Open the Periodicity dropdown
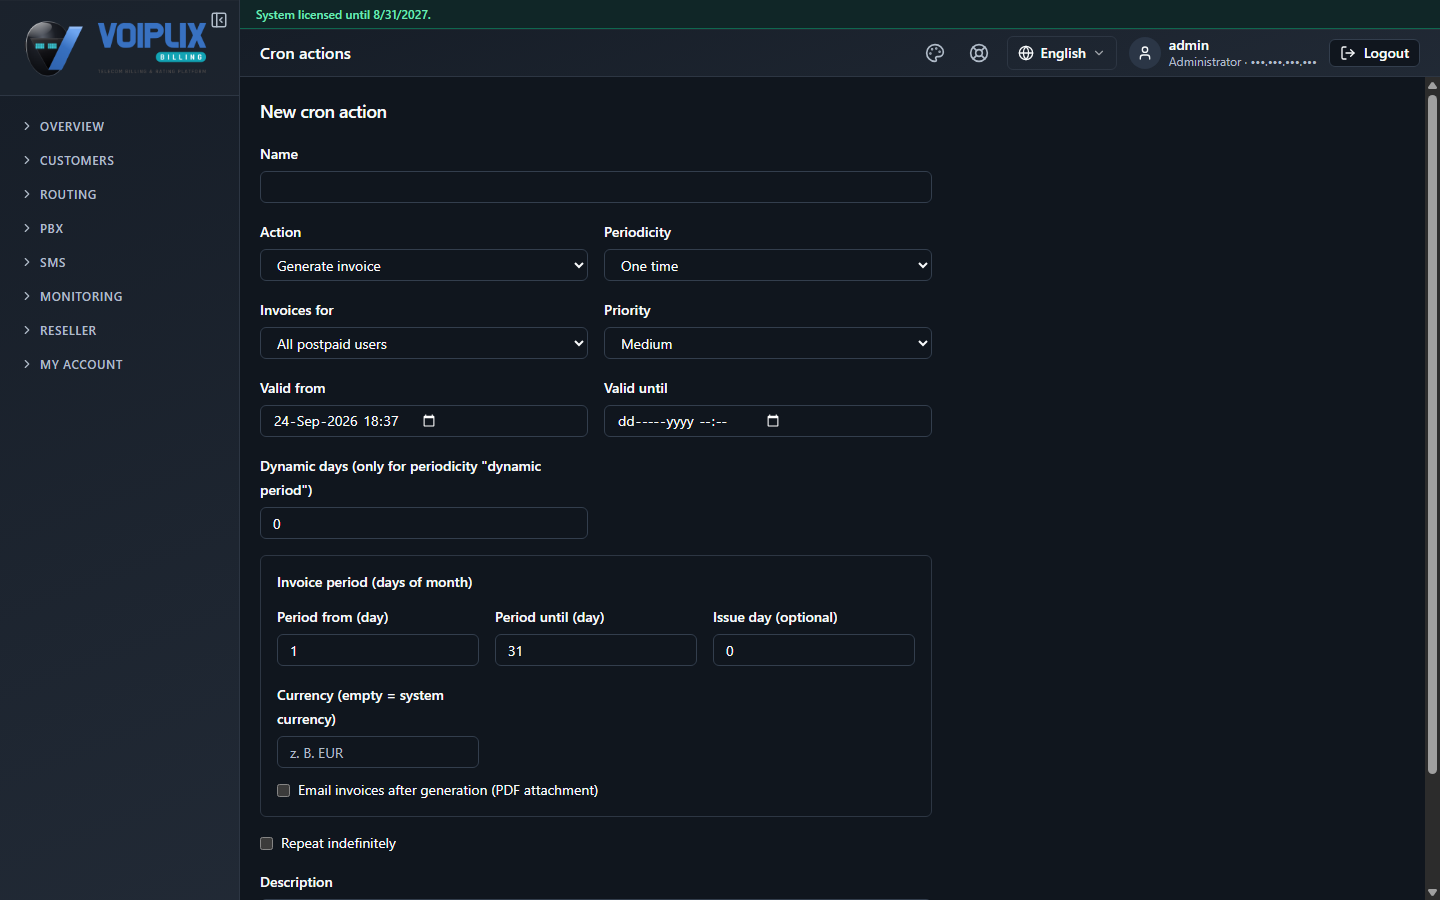This screenshot has height=900, width=1440. click(x=768, y=265)
